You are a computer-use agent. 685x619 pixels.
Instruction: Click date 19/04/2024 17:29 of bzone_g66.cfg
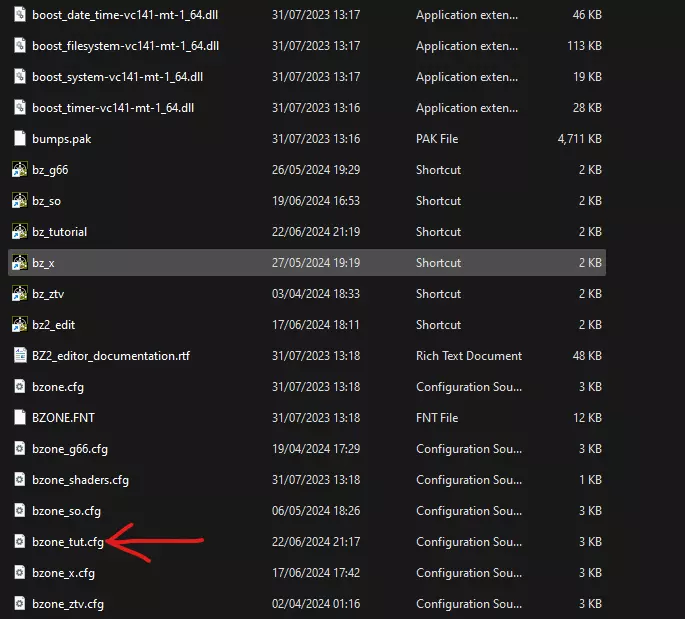tap(316, 449)
